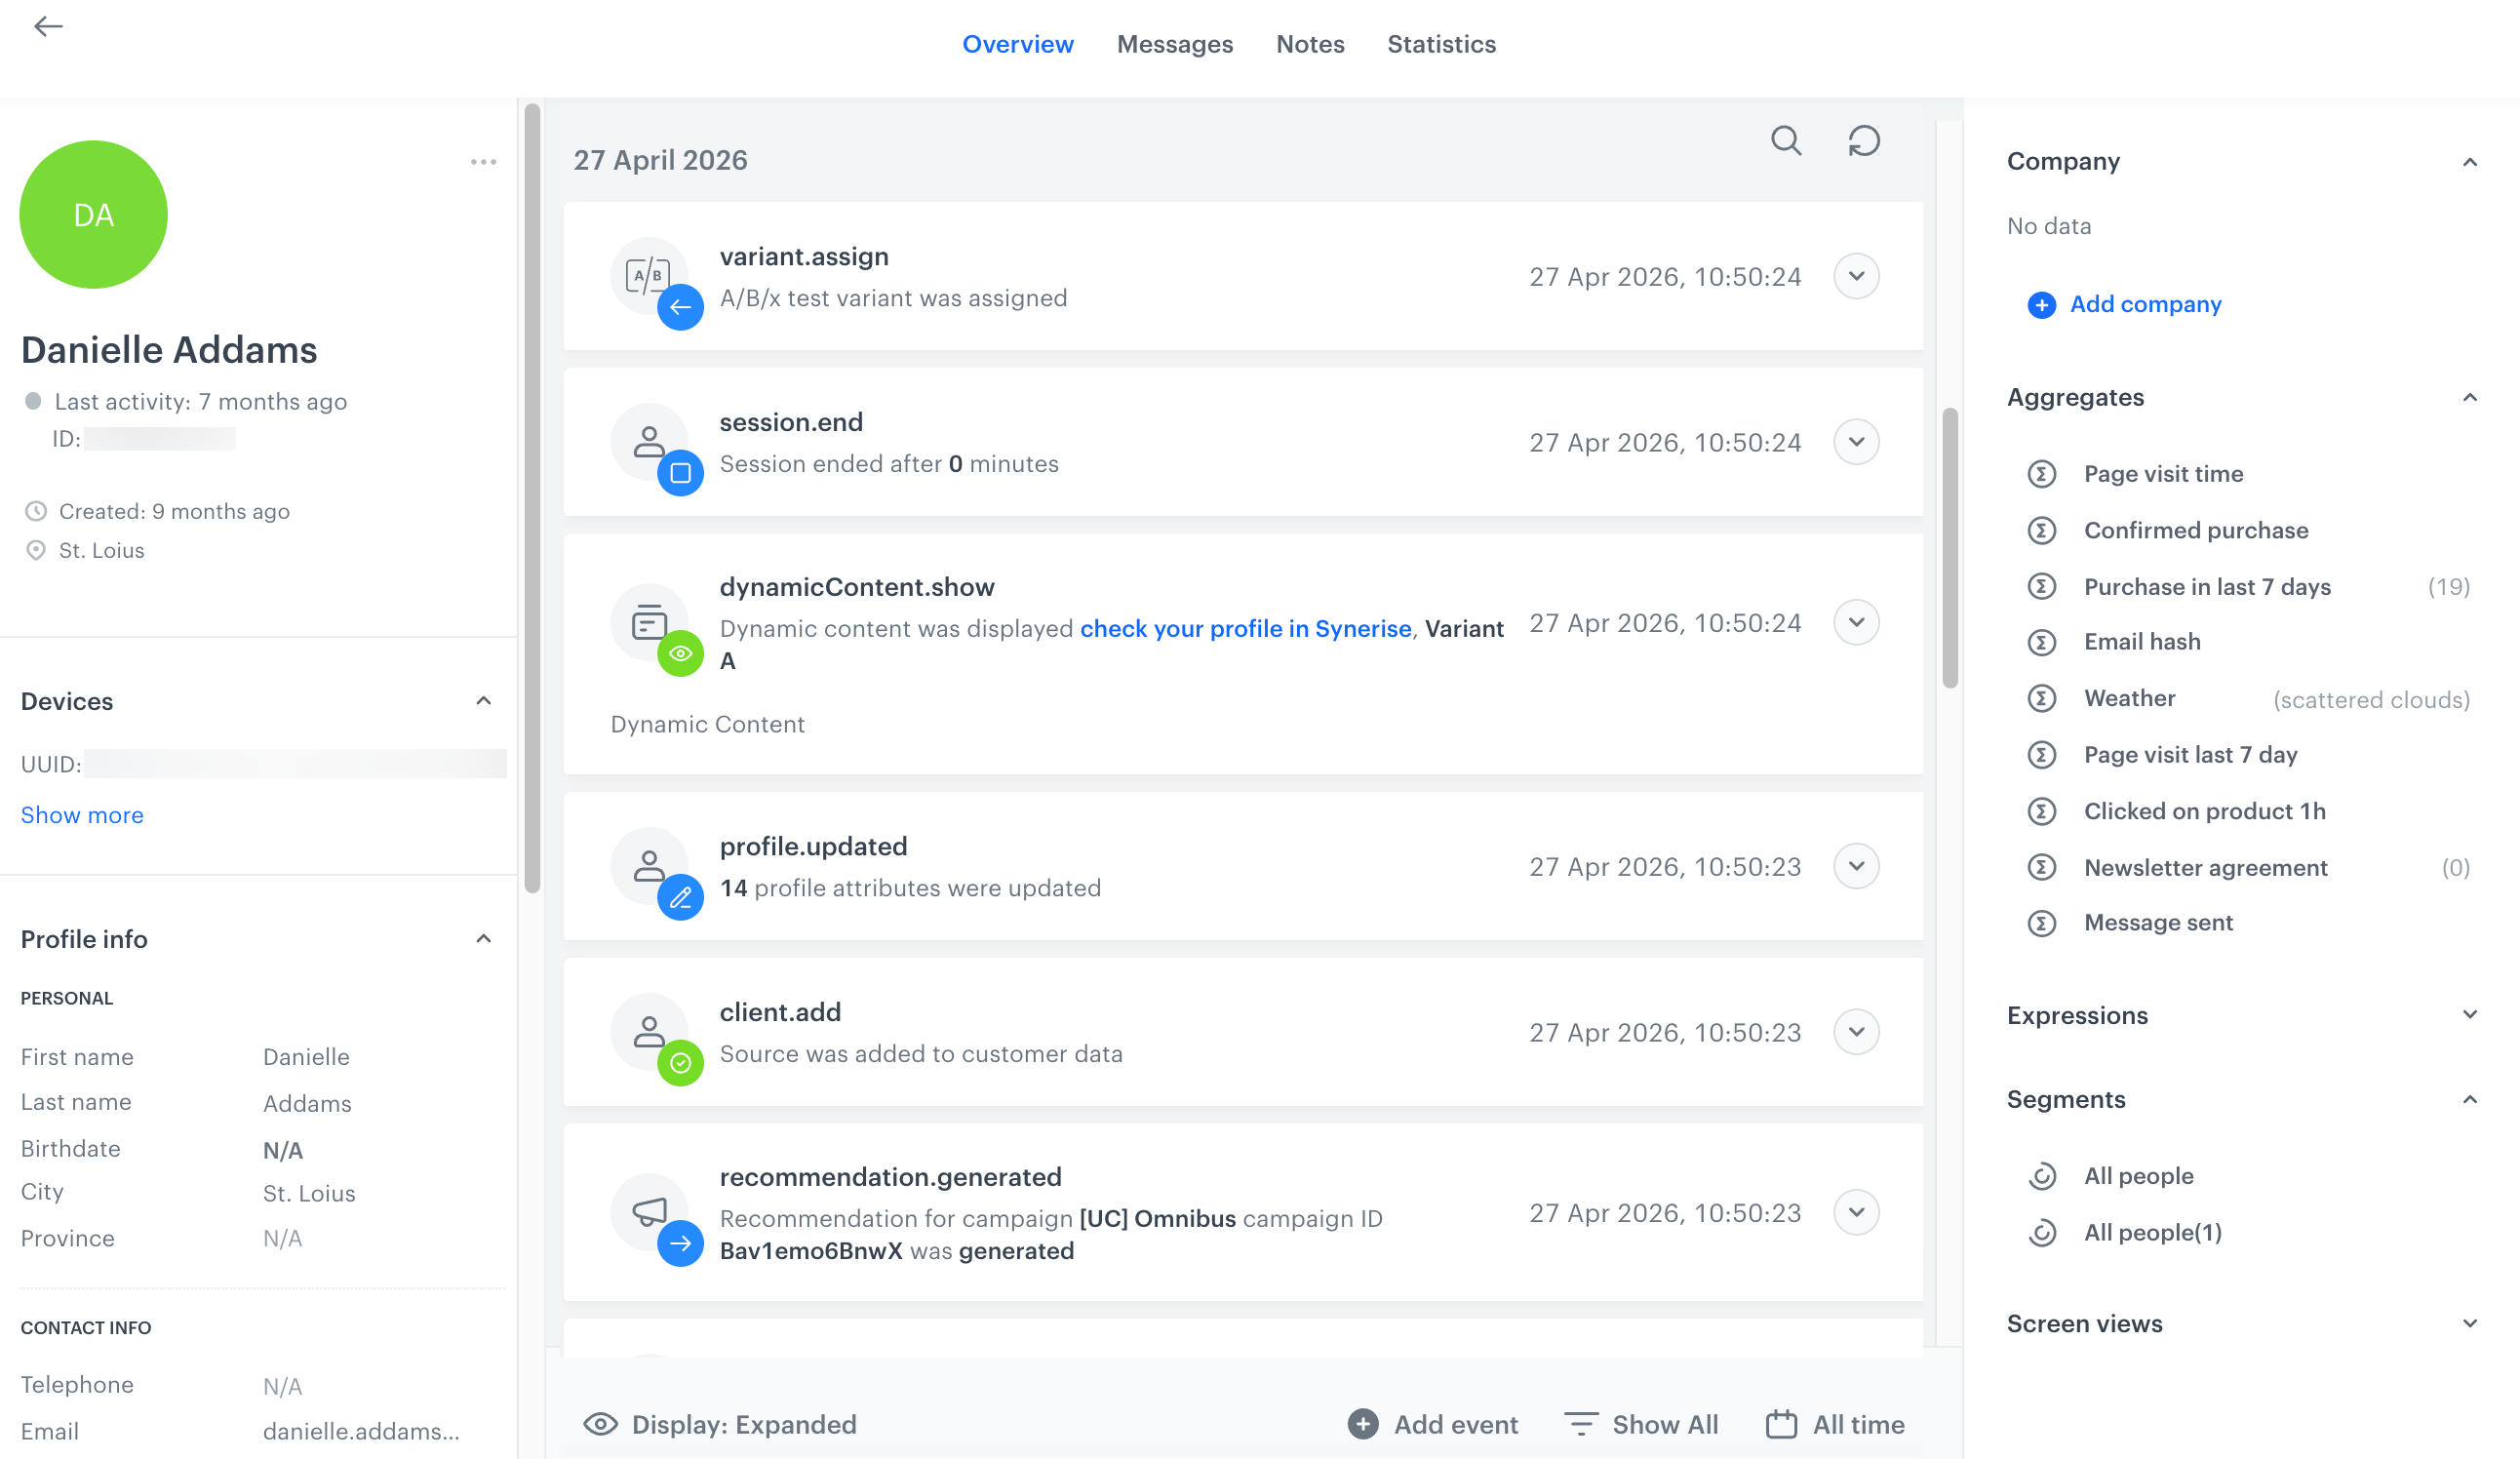Click the All time calendar icon
Image resolution: width=2520 pixels, height=1459 pixels.
click(x=1781, y=1424)
